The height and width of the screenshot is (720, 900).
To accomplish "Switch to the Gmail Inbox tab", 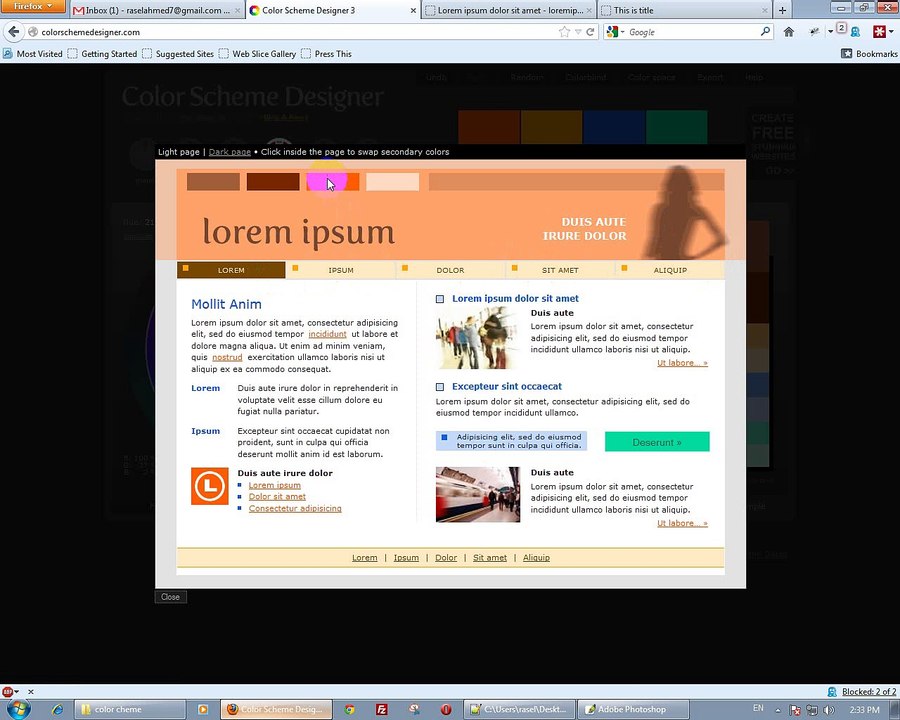I will (156, 10).
